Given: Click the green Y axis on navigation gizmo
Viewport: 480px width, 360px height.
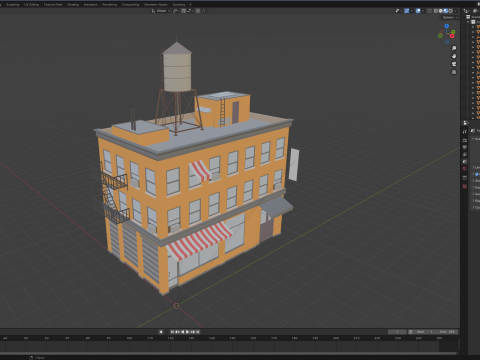Looking at the screenshot, I should point(453,32).
